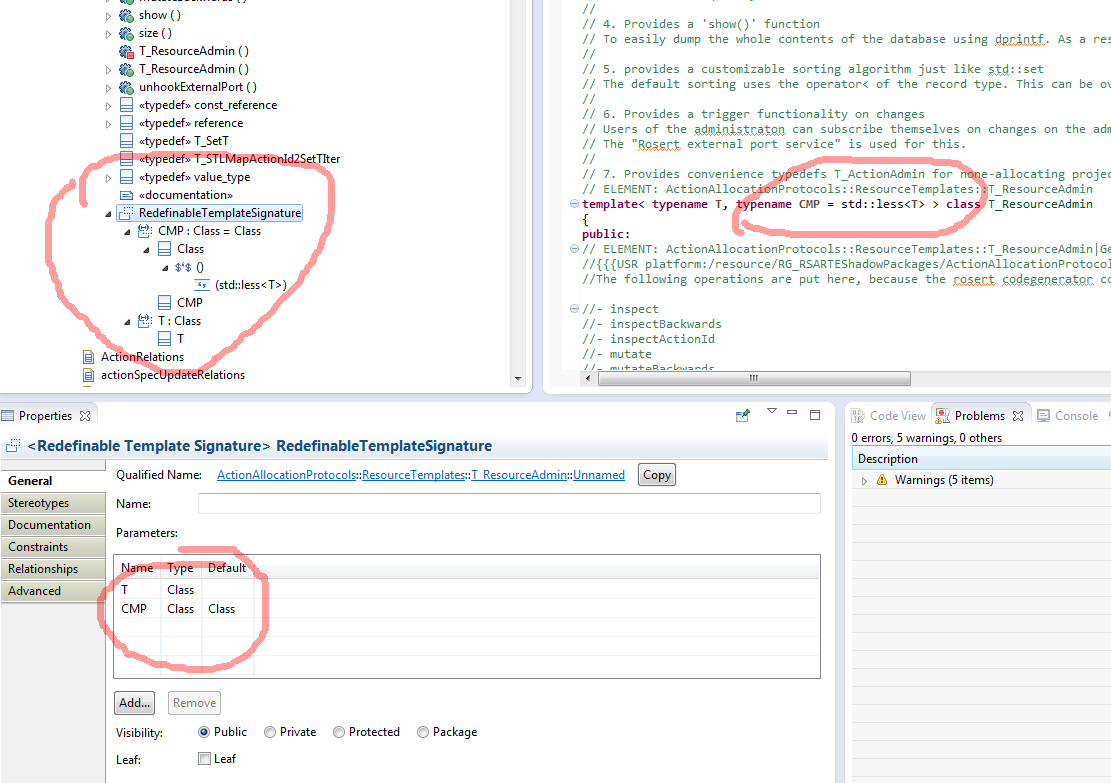Image resolution: width=1111 pixels, height=783 pixels.
Task: Select the Private visibility radio button
Action: (x=270, y=732)
